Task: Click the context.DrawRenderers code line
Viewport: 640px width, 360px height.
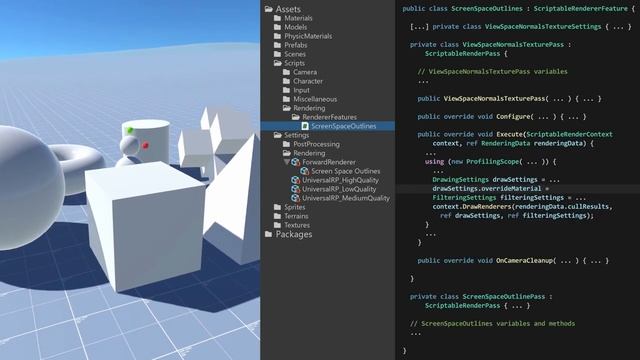Action: 522,207
